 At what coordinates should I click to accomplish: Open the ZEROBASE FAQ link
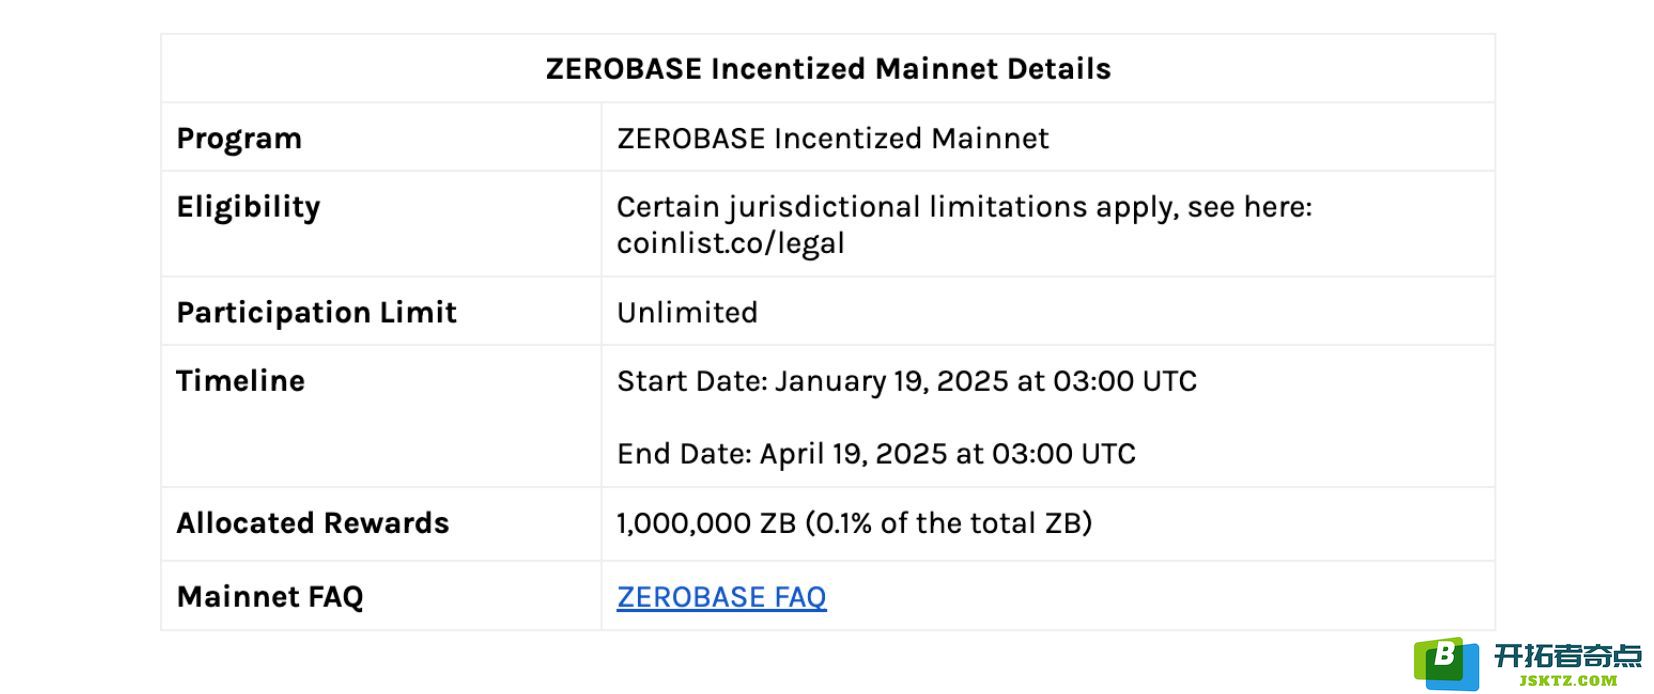coord(721,597)
